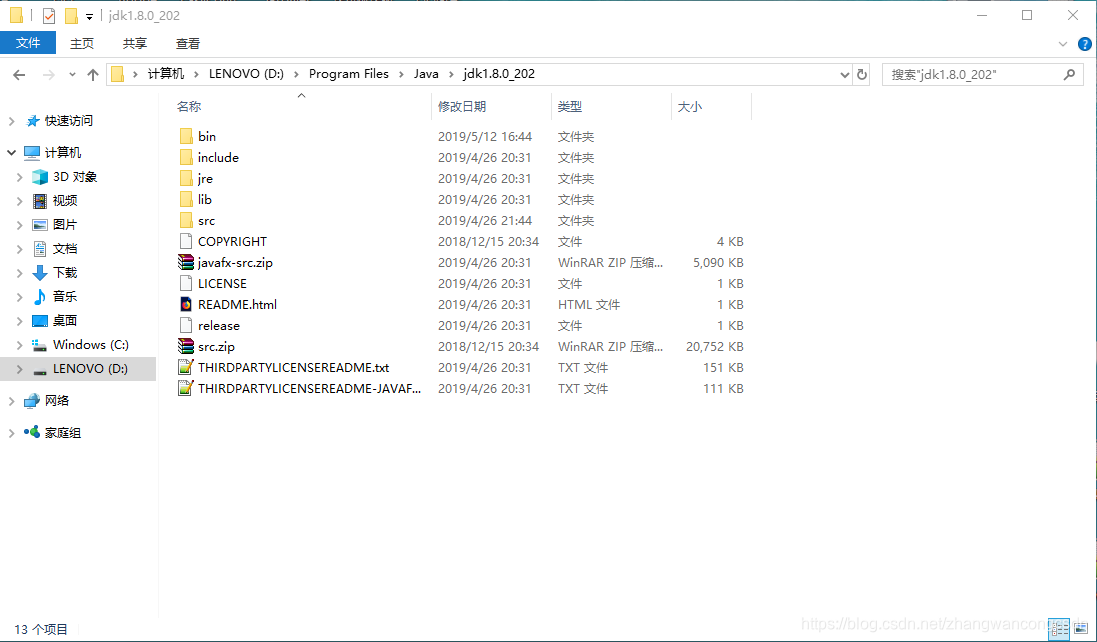
Task: Click the javafx-src.zip WinRAR icon
Action: pyautogui.click(x=186, y=262)
